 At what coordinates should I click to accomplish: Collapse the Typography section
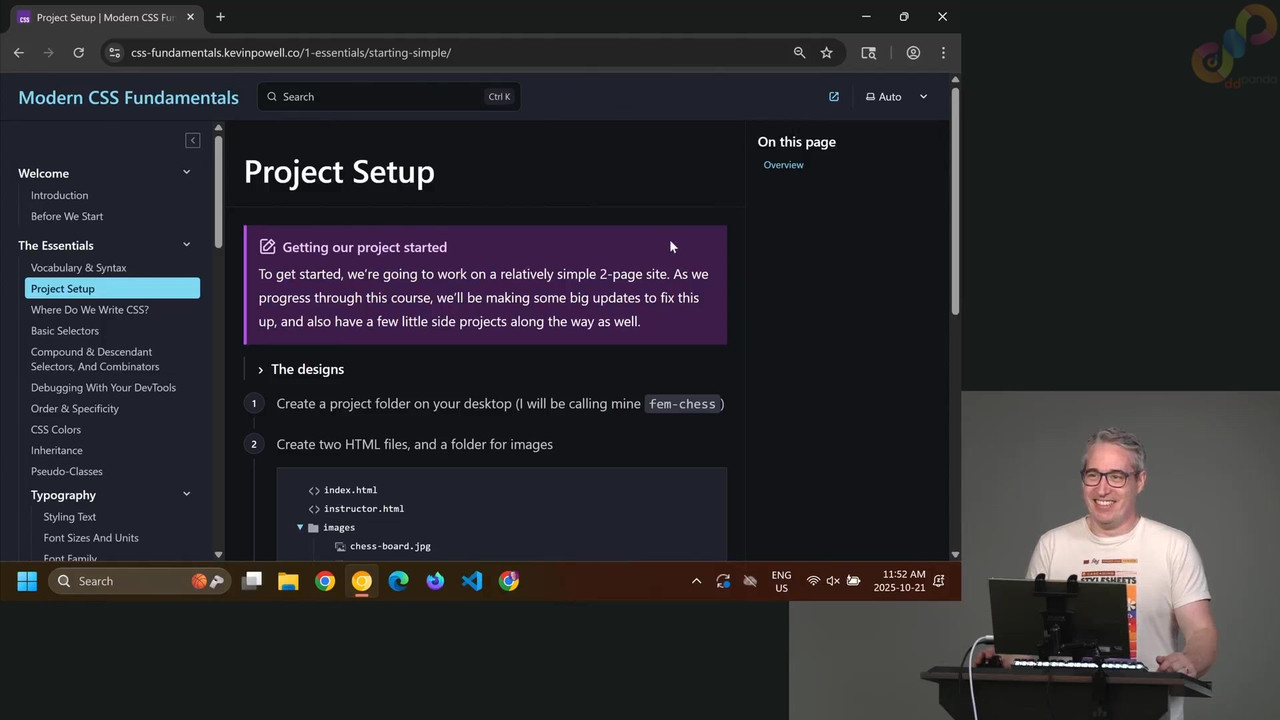click(x=186, y=494)
